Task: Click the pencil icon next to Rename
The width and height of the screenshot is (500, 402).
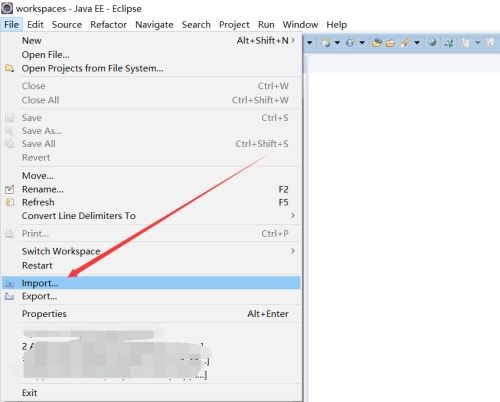Action: [9, 189]
